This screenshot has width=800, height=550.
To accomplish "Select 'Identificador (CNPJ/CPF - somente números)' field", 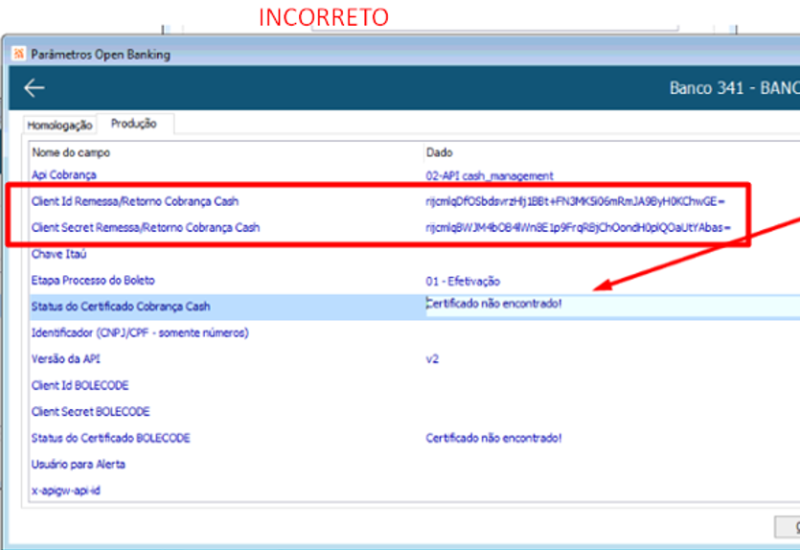I will 140,333.
